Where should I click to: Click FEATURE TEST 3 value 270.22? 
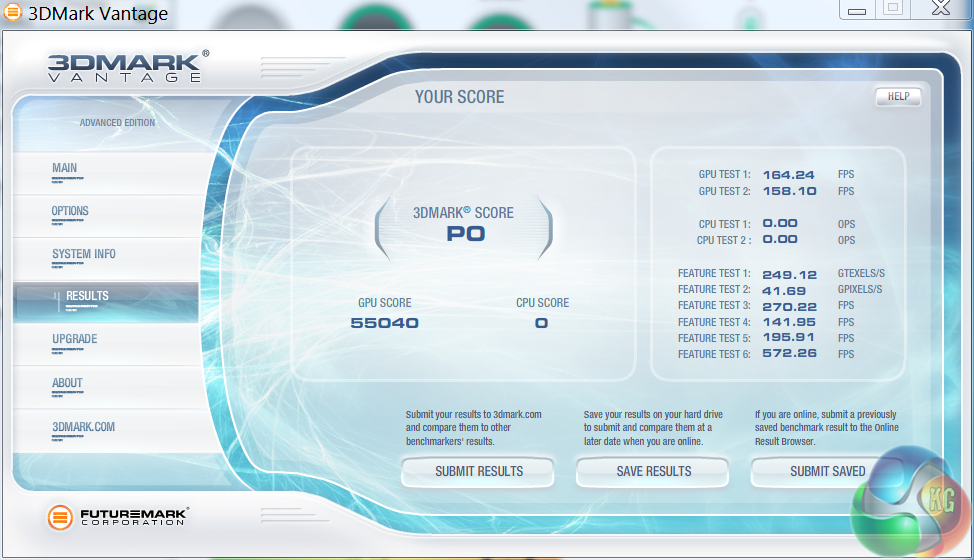coord(790,307)
